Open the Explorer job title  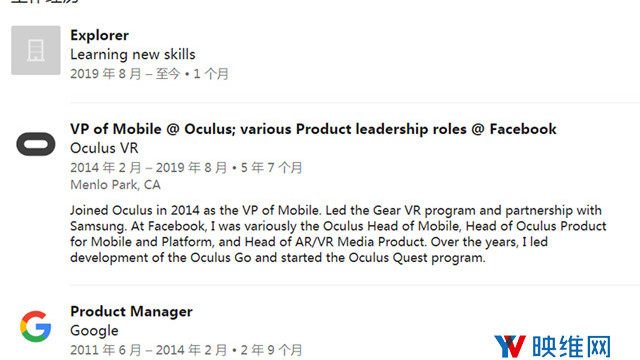(x=100, y=35)
